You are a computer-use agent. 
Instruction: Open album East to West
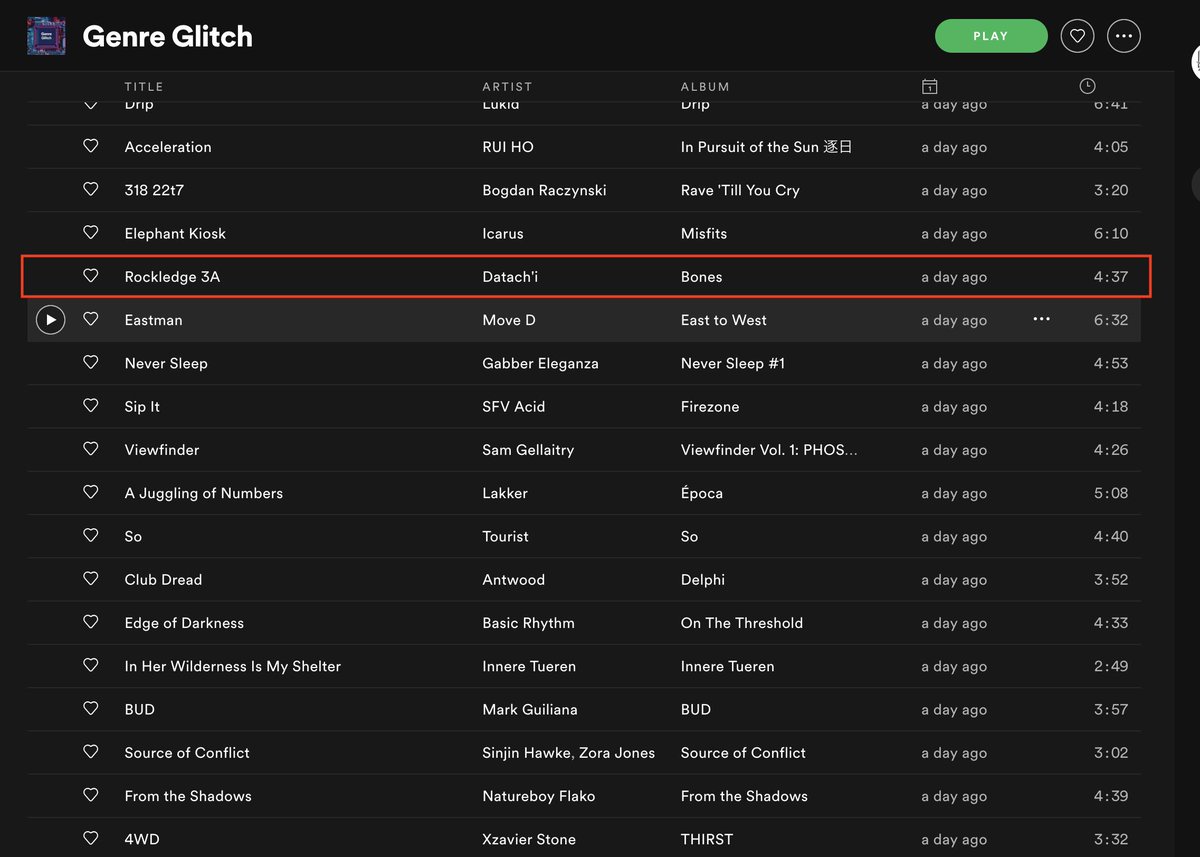724,320
